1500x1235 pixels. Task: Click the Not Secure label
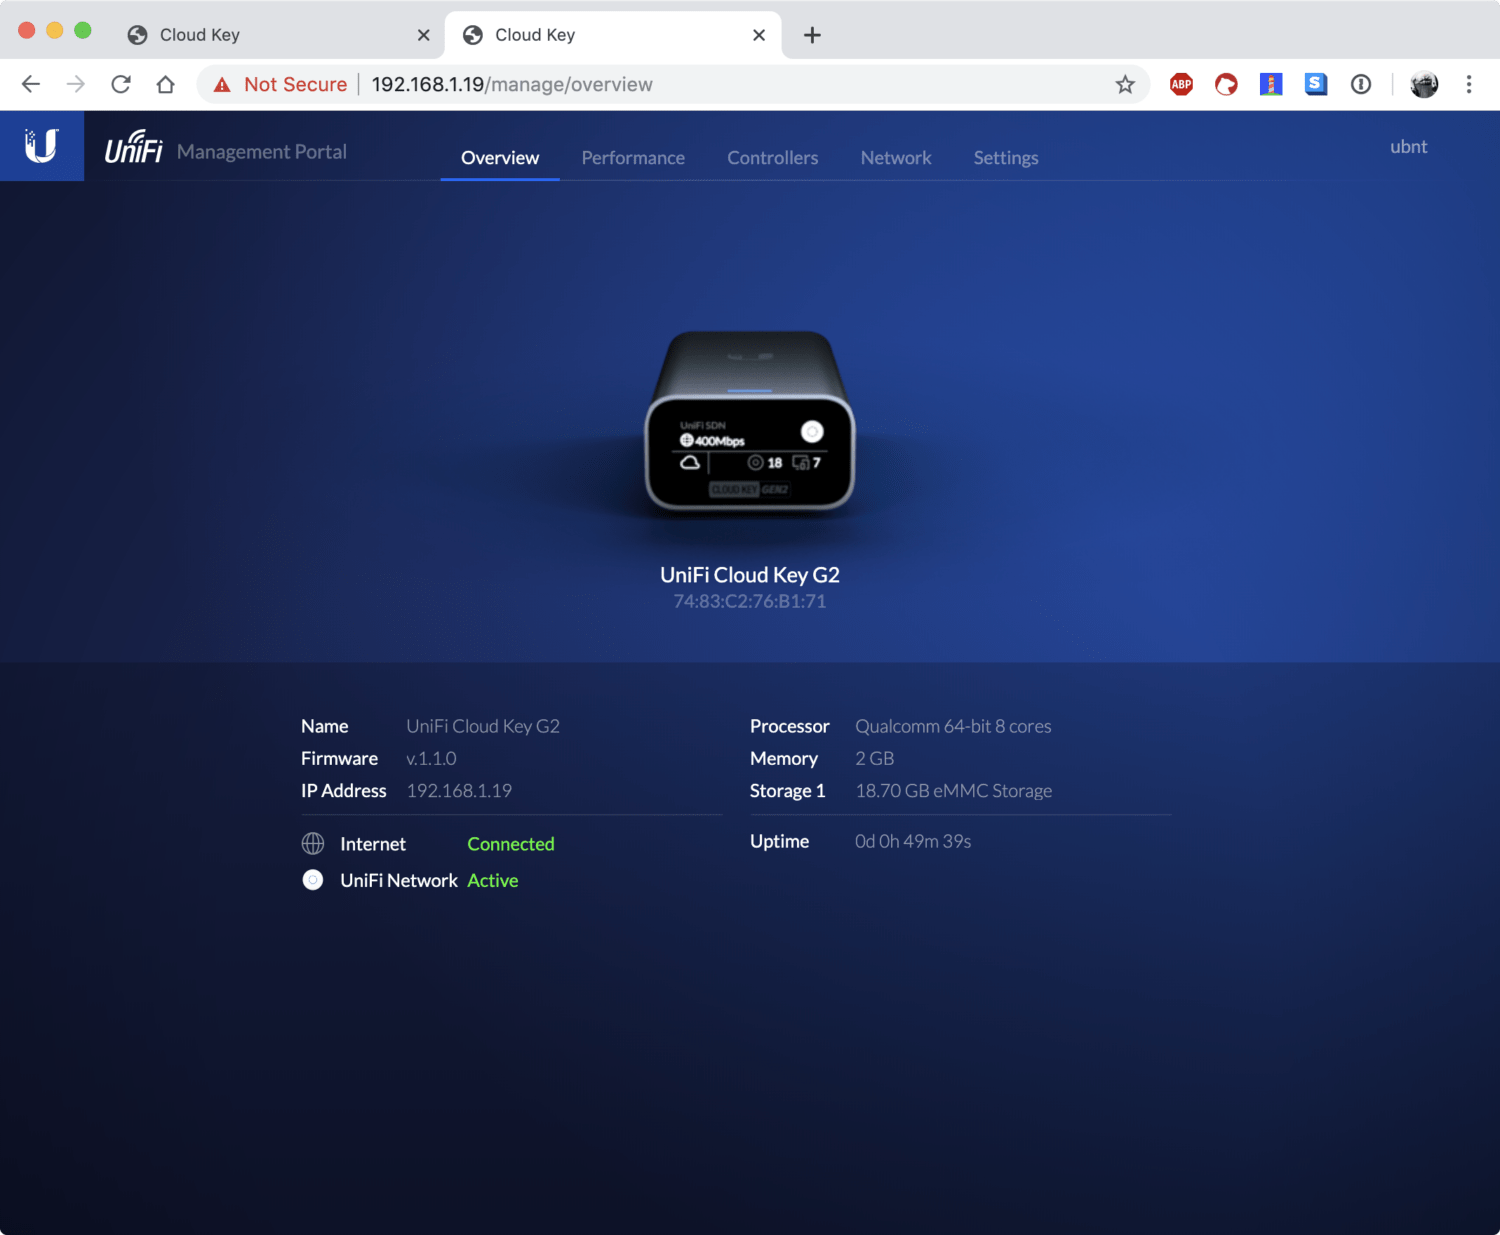coord(296,85)
